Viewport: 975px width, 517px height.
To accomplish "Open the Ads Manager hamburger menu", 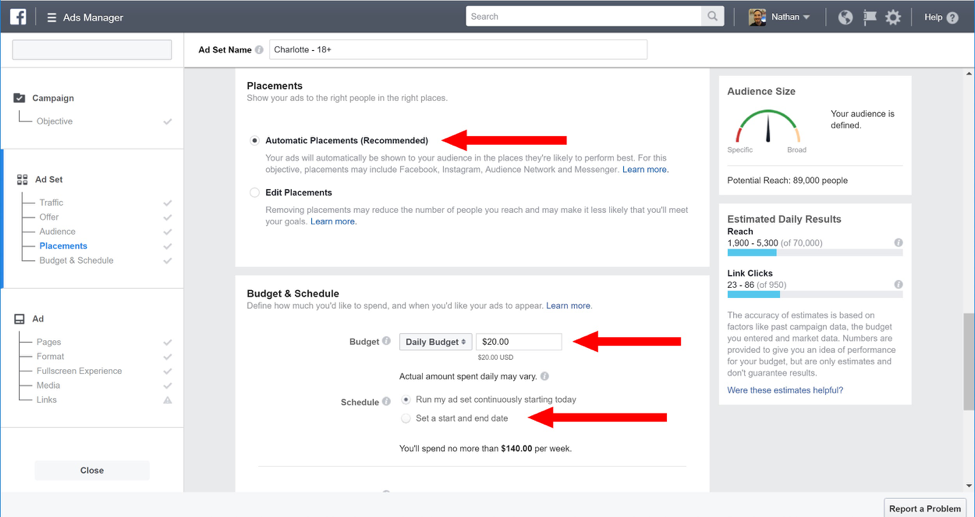I will coord(52,17).
